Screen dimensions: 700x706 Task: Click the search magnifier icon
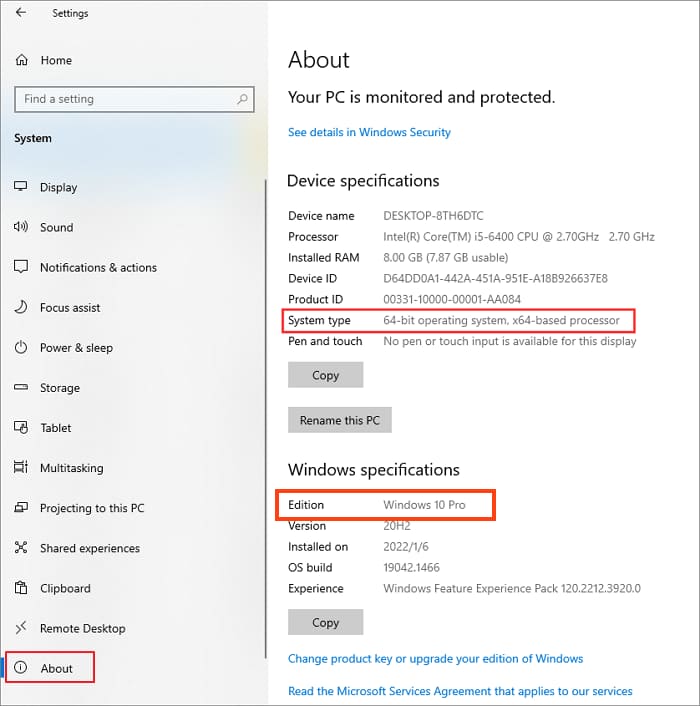[x=242, y=100]
